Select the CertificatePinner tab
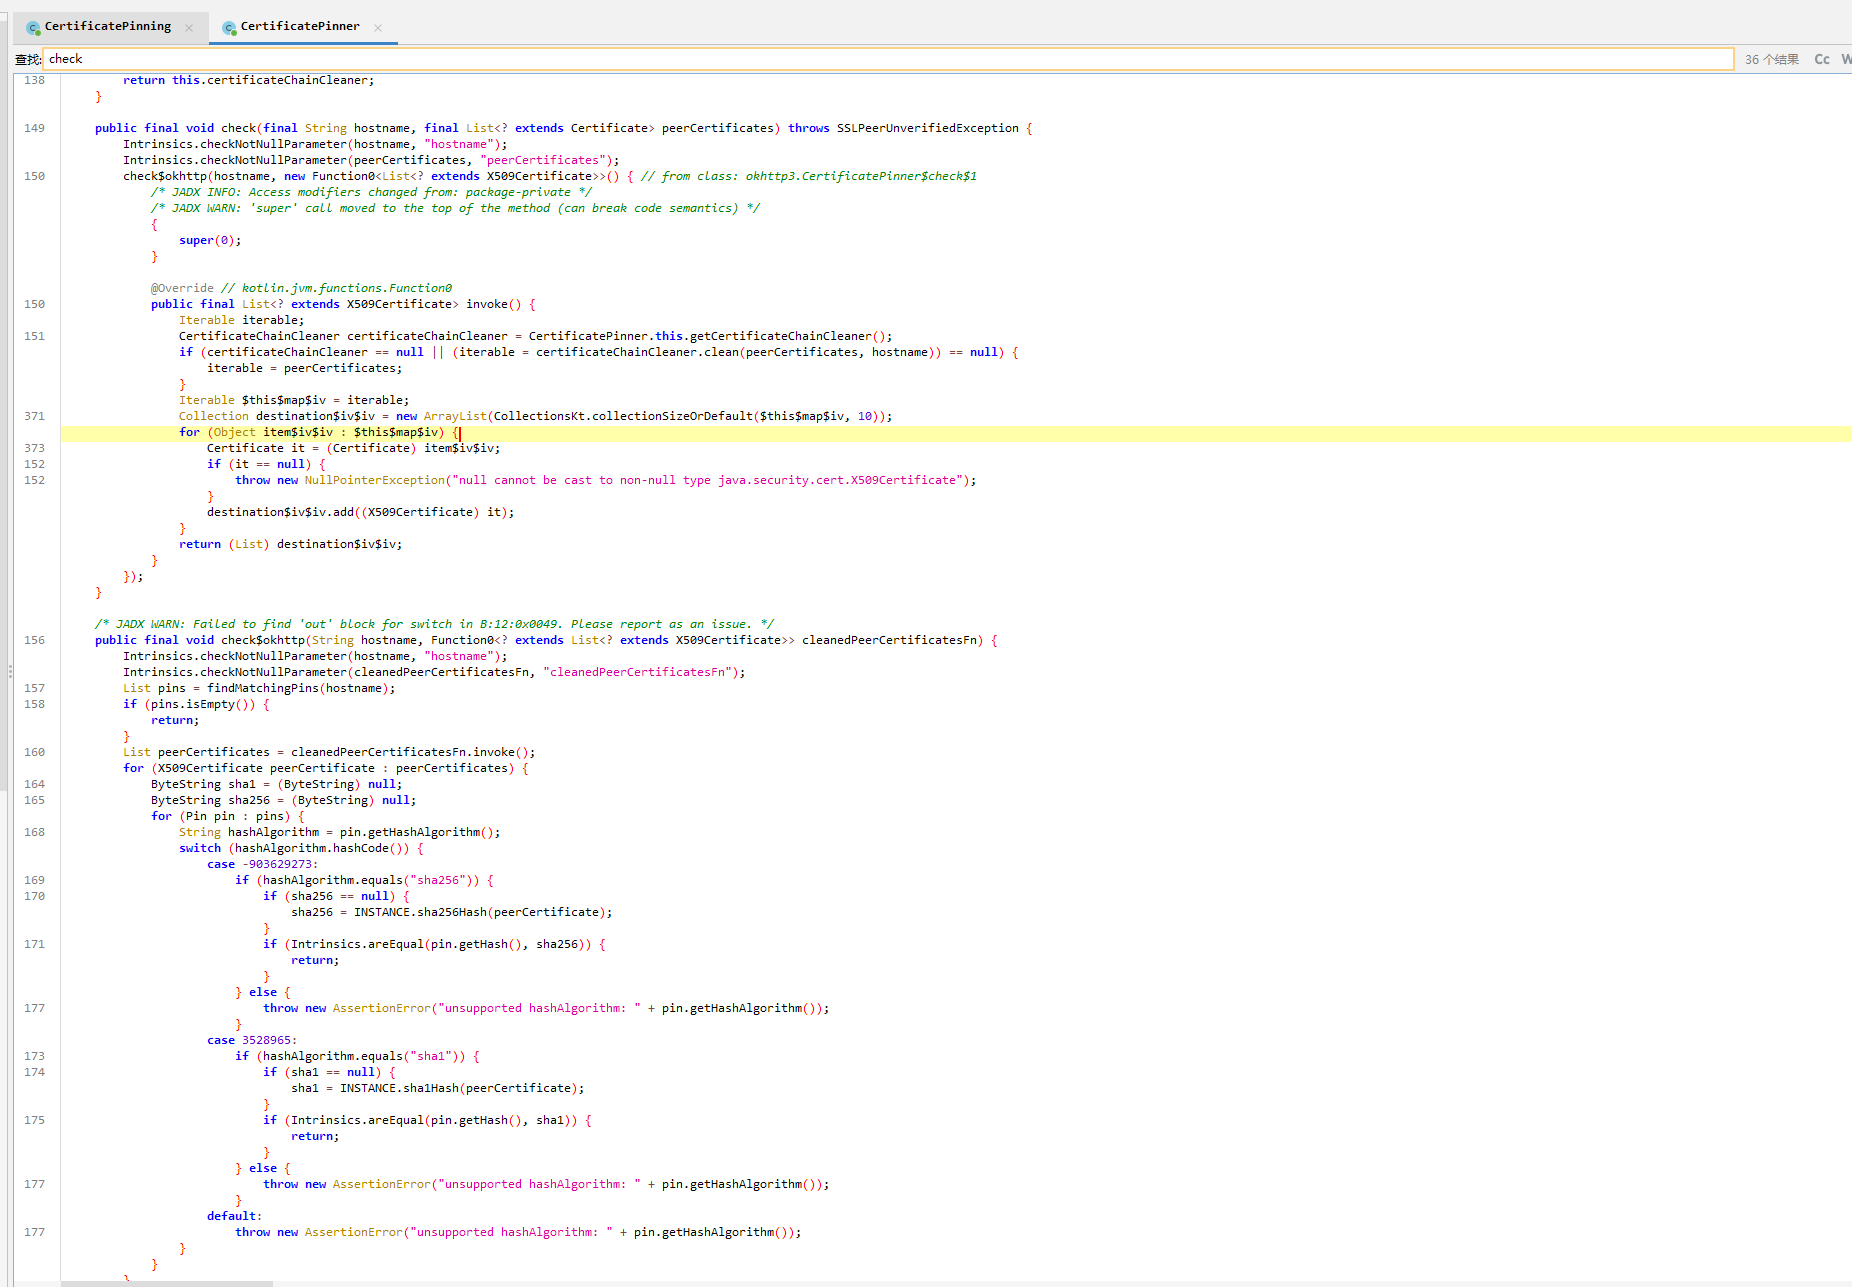 299,27
